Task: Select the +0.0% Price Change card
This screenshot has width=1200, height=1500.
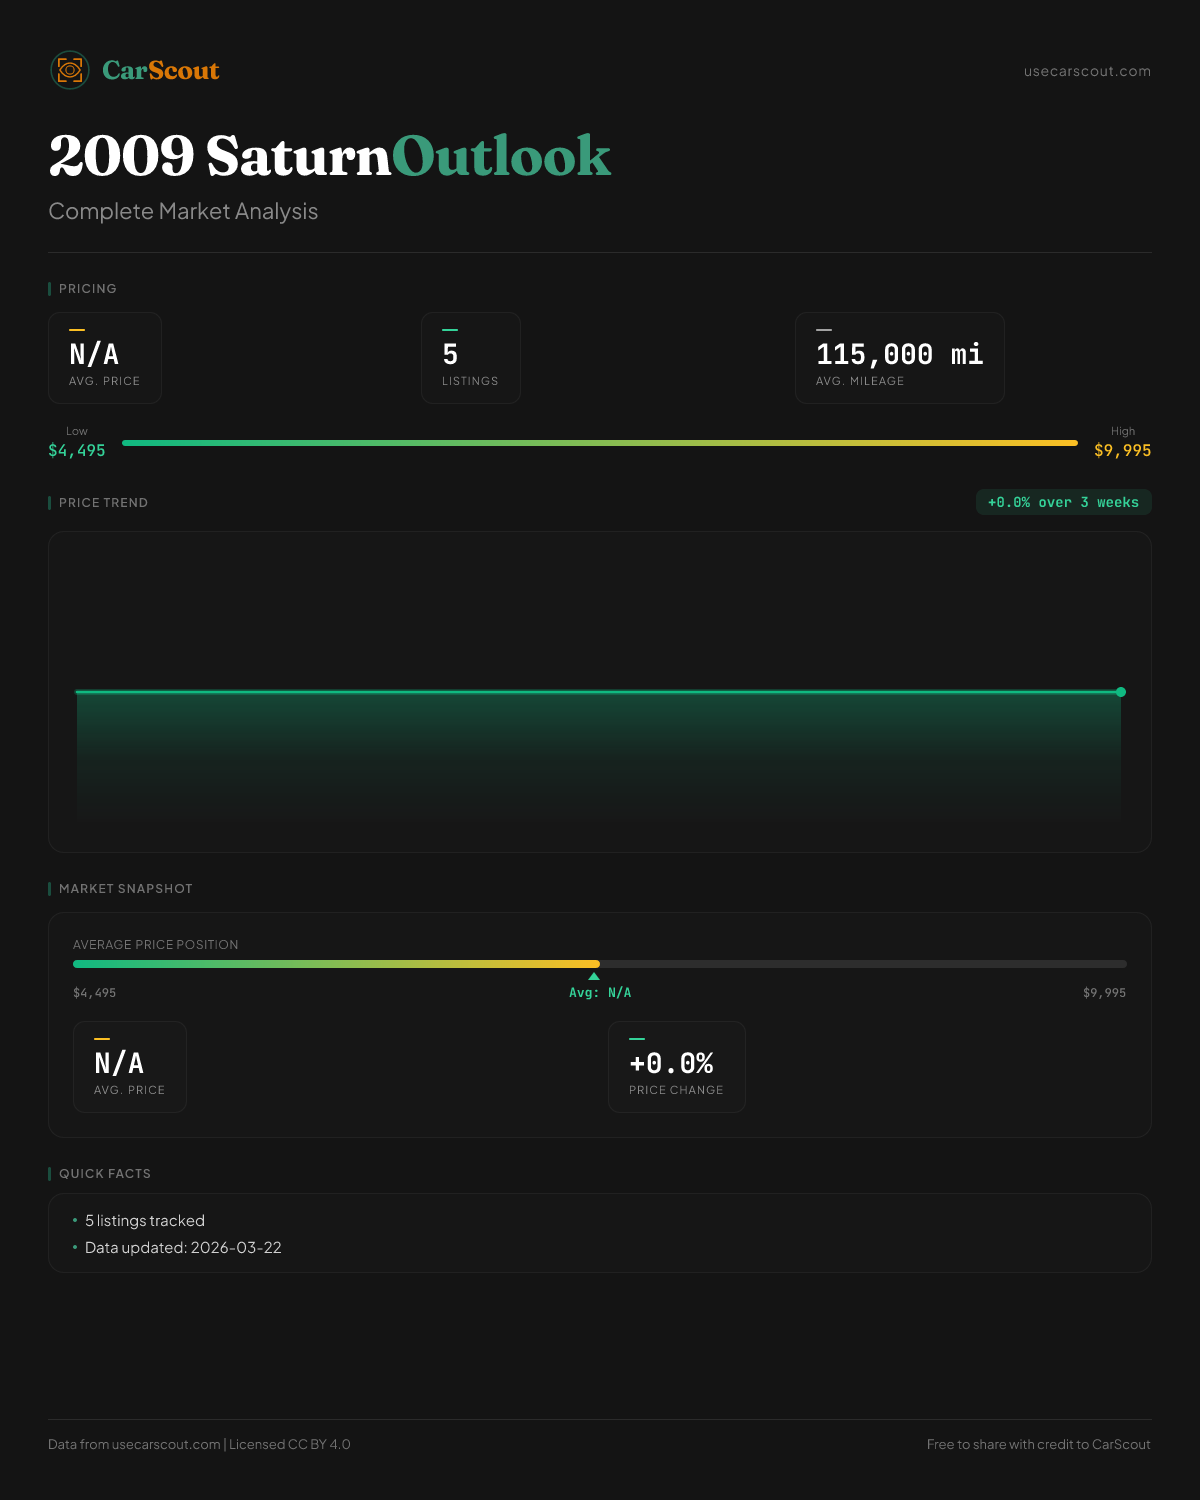Action: click(x=676, y=1067)
